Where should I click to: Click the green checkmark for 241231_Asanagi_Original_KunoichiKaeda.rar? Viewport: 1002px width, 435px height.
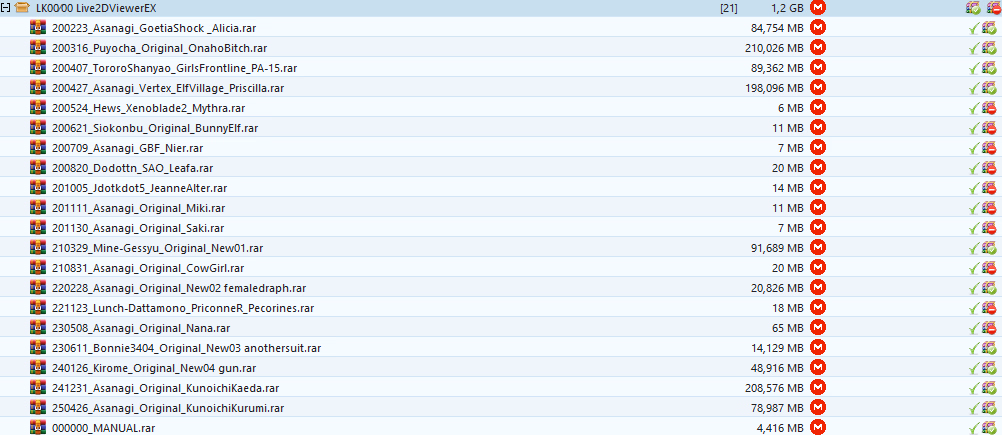tap(973, 388)
